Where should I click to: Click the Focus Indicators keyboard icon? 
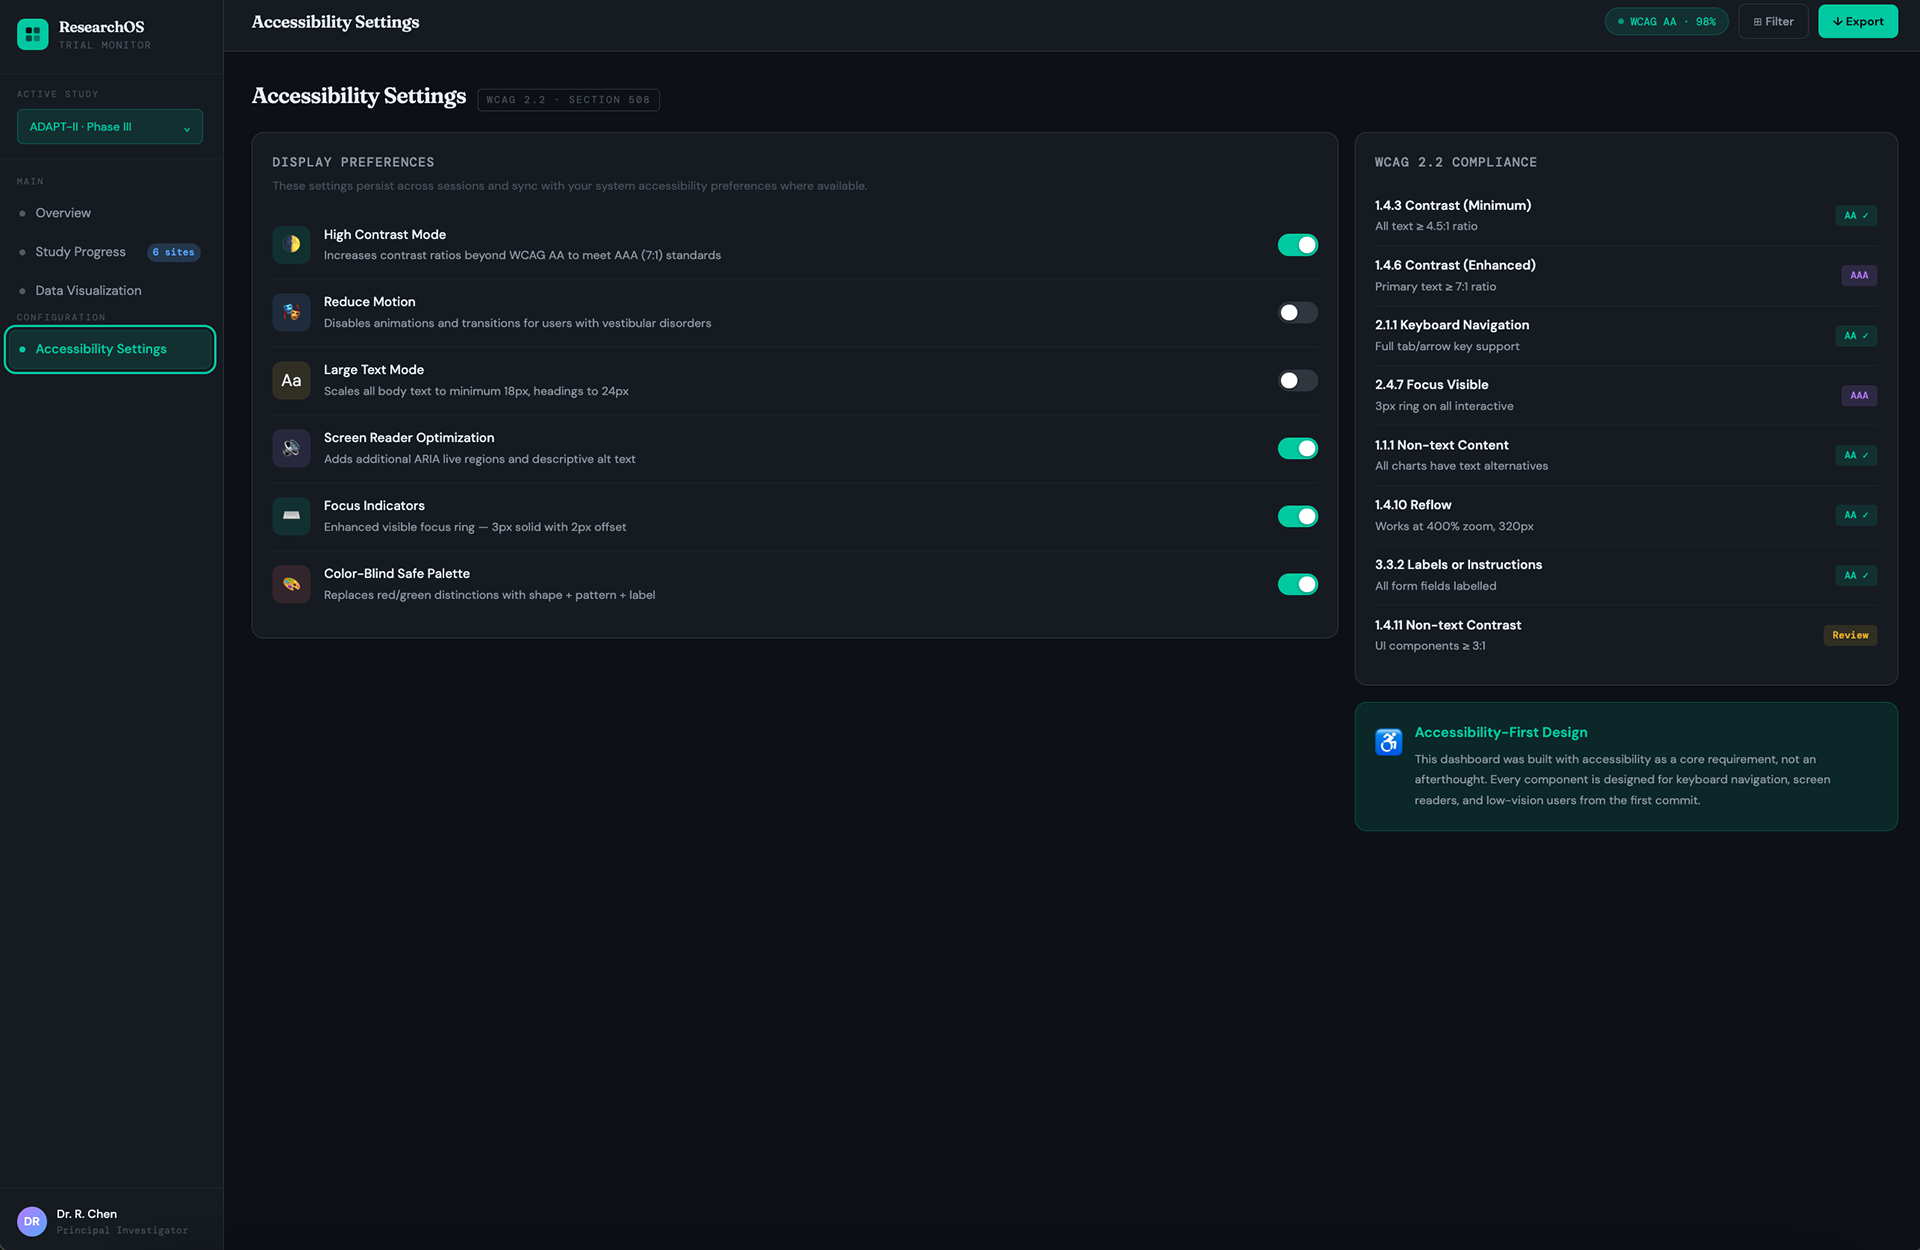coord(291,516)
